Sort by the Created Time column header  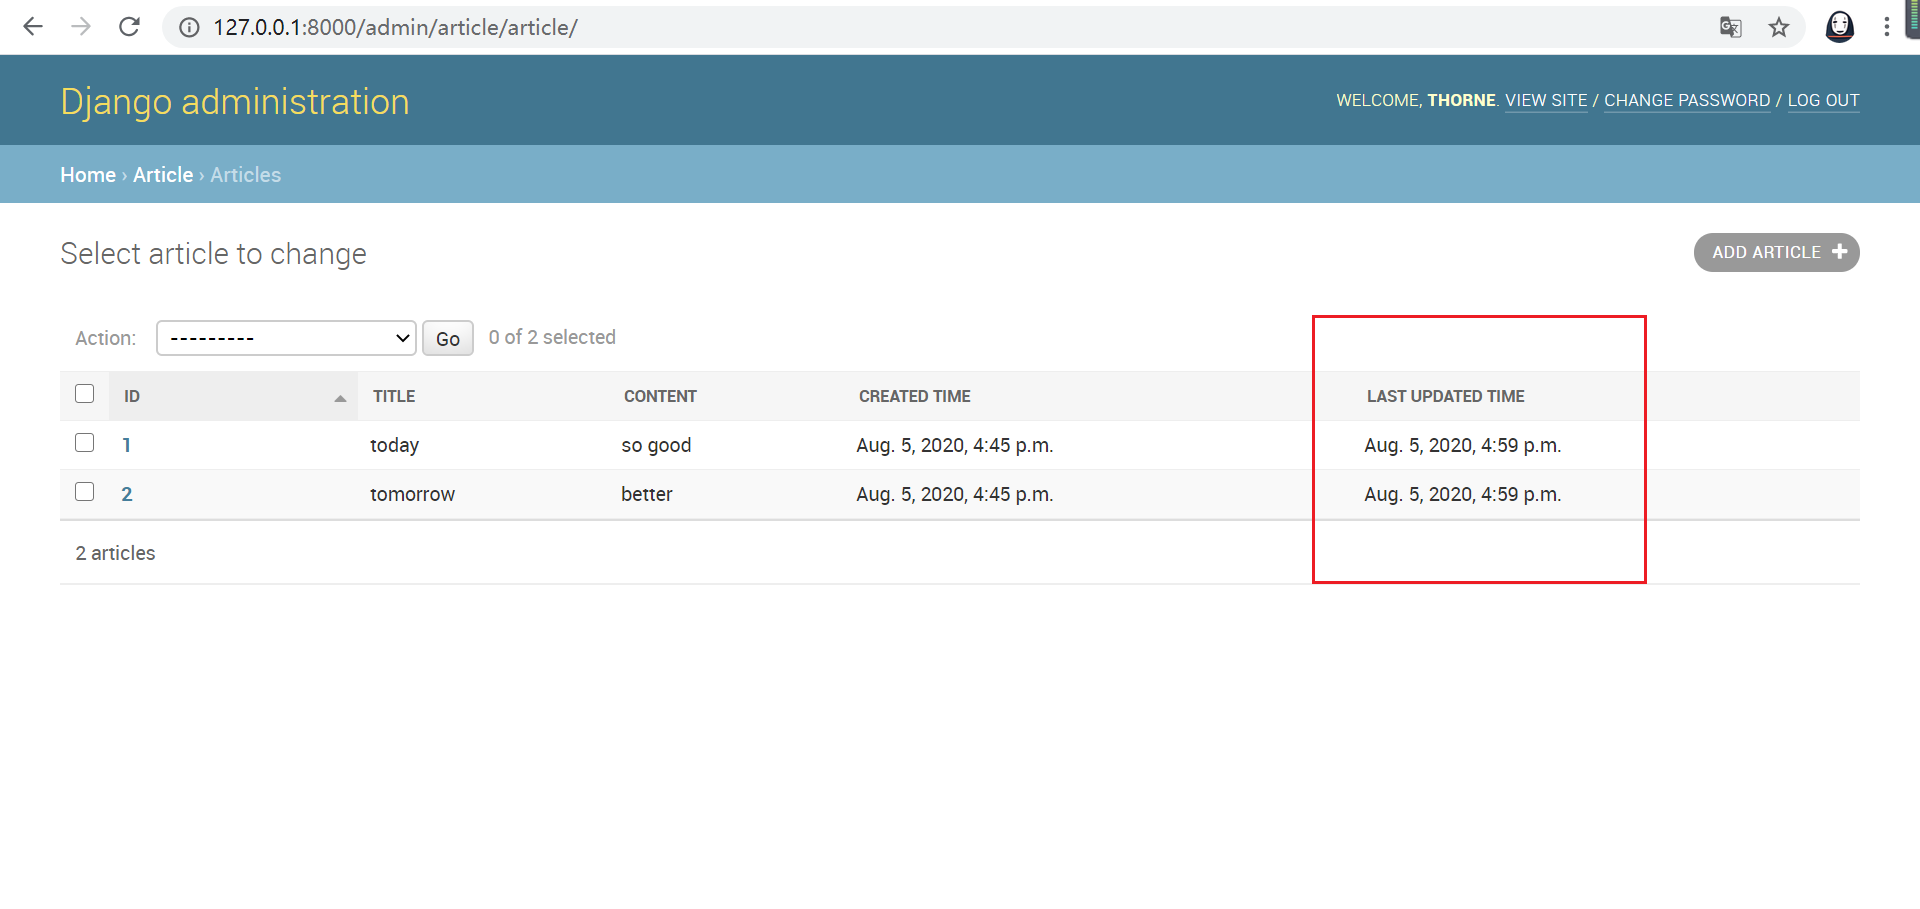click(915, 396)
